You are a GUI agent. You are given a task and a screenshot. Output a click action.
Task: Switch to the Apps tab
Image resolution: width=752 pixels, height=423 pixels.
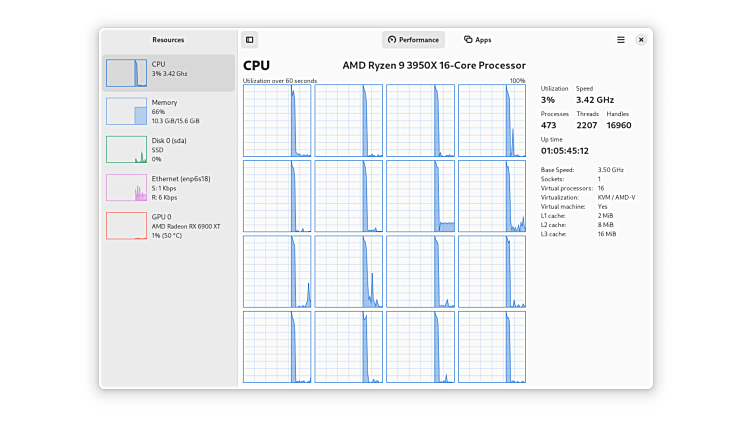click(x=477, y=40)
